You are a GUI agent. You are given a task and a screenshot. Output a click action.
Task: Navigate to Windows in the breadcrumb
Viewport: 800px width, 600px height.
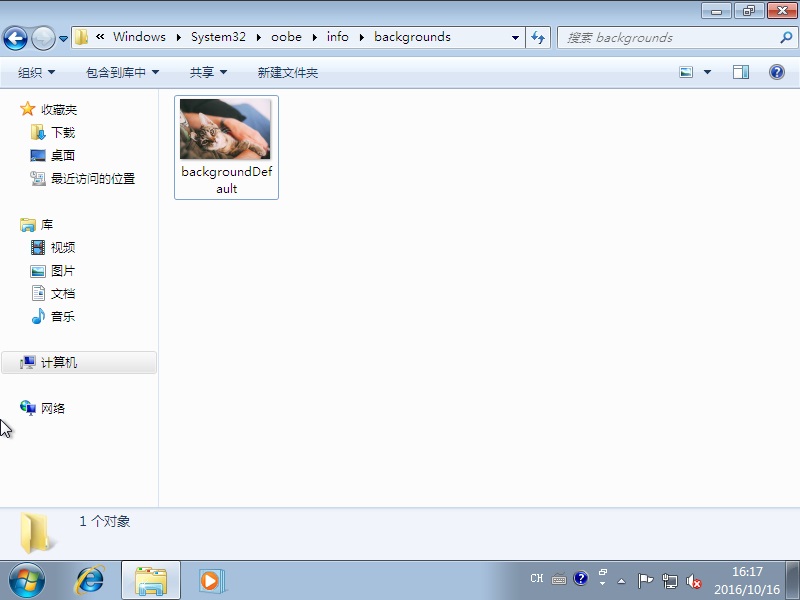tap(139, 37)
